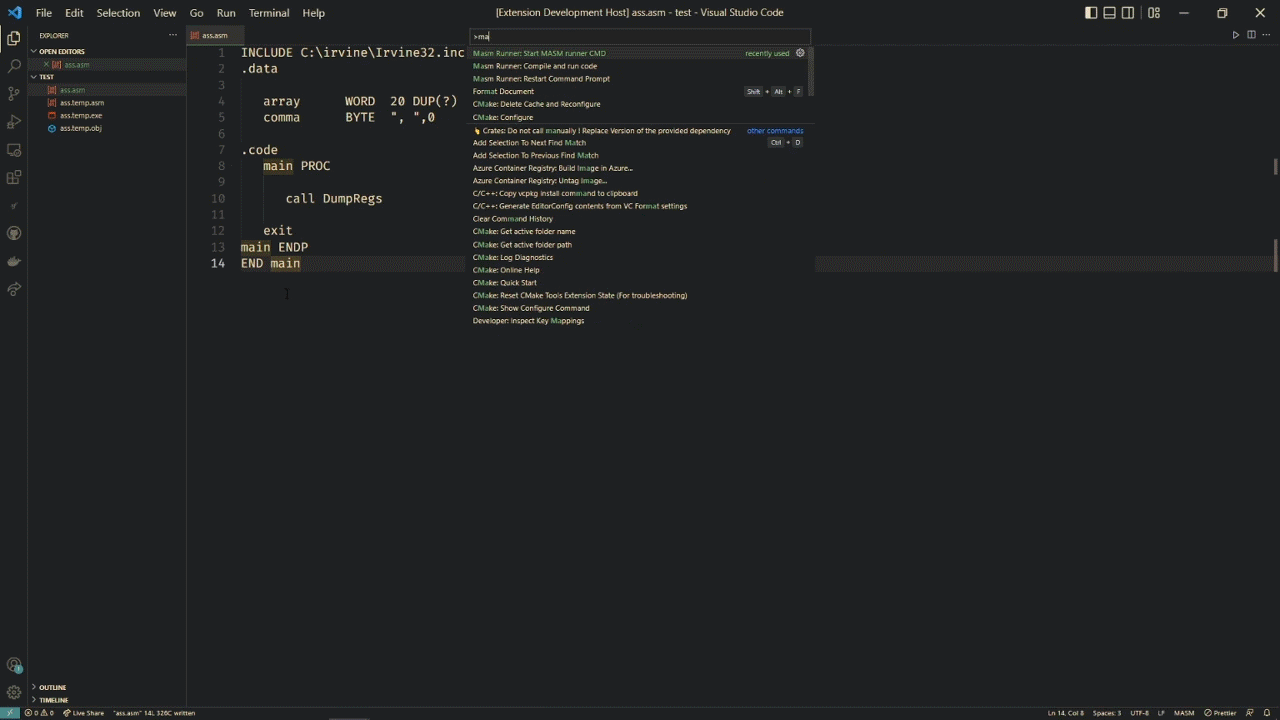Run Masm Runner: Compile and run code
This screenshot has height=720, width=1280.
pyautogui.click(x=640, y=66)
